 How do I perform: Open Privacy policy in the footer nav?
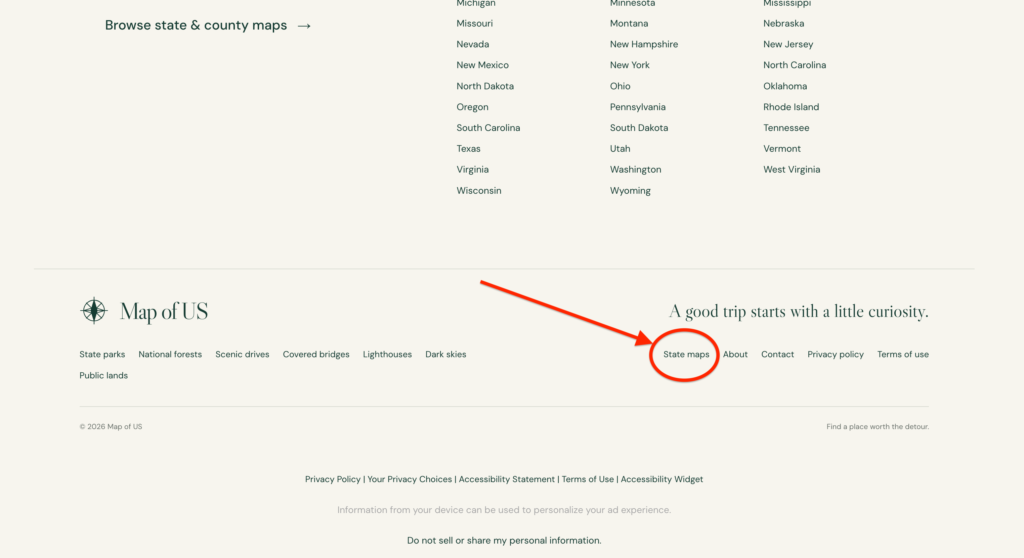pyautogui.click(x=835, y=355)
